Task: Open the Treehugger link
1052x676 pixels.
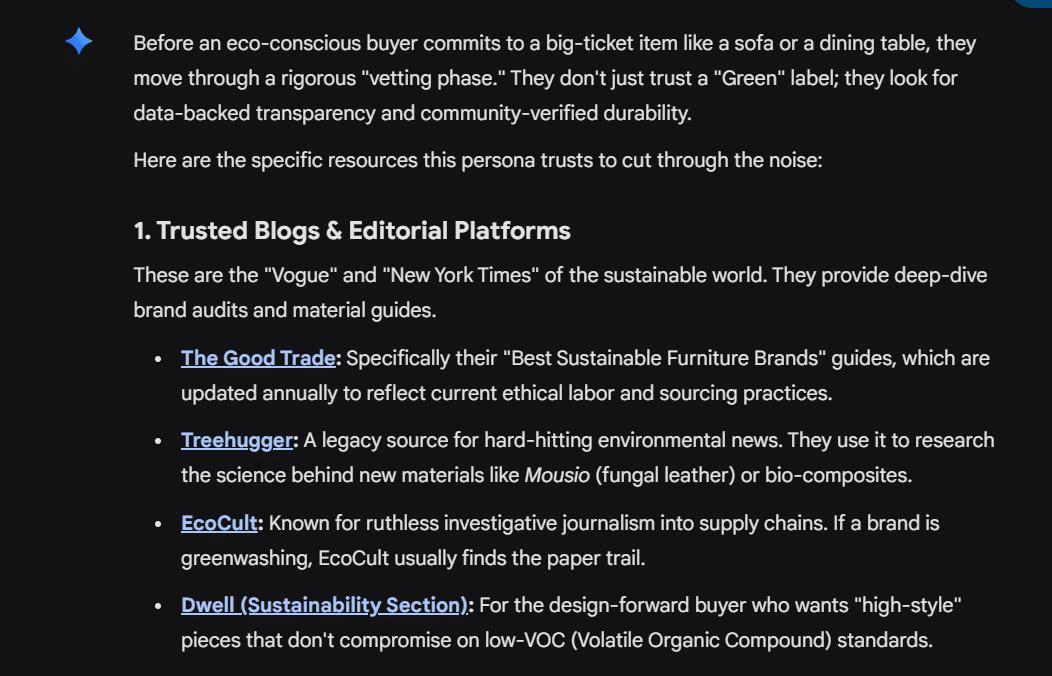Action: click(236, 440)
